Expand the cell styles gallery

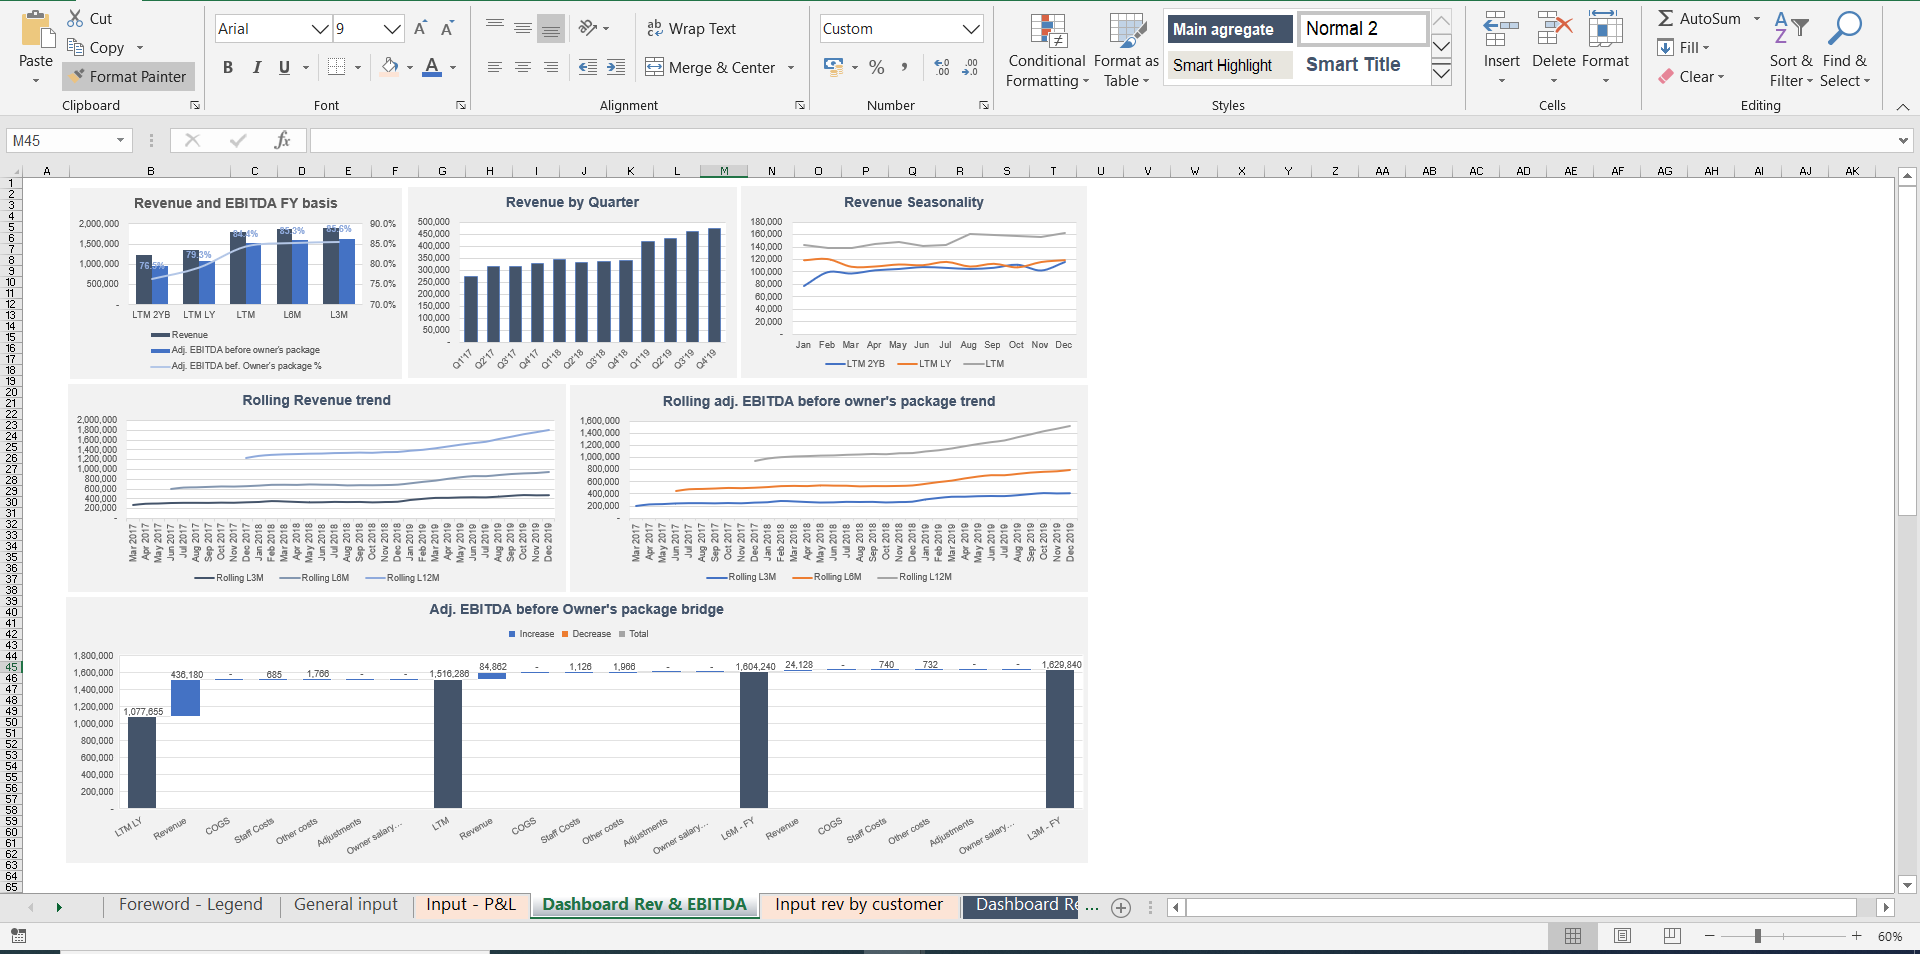point(1441,74)
